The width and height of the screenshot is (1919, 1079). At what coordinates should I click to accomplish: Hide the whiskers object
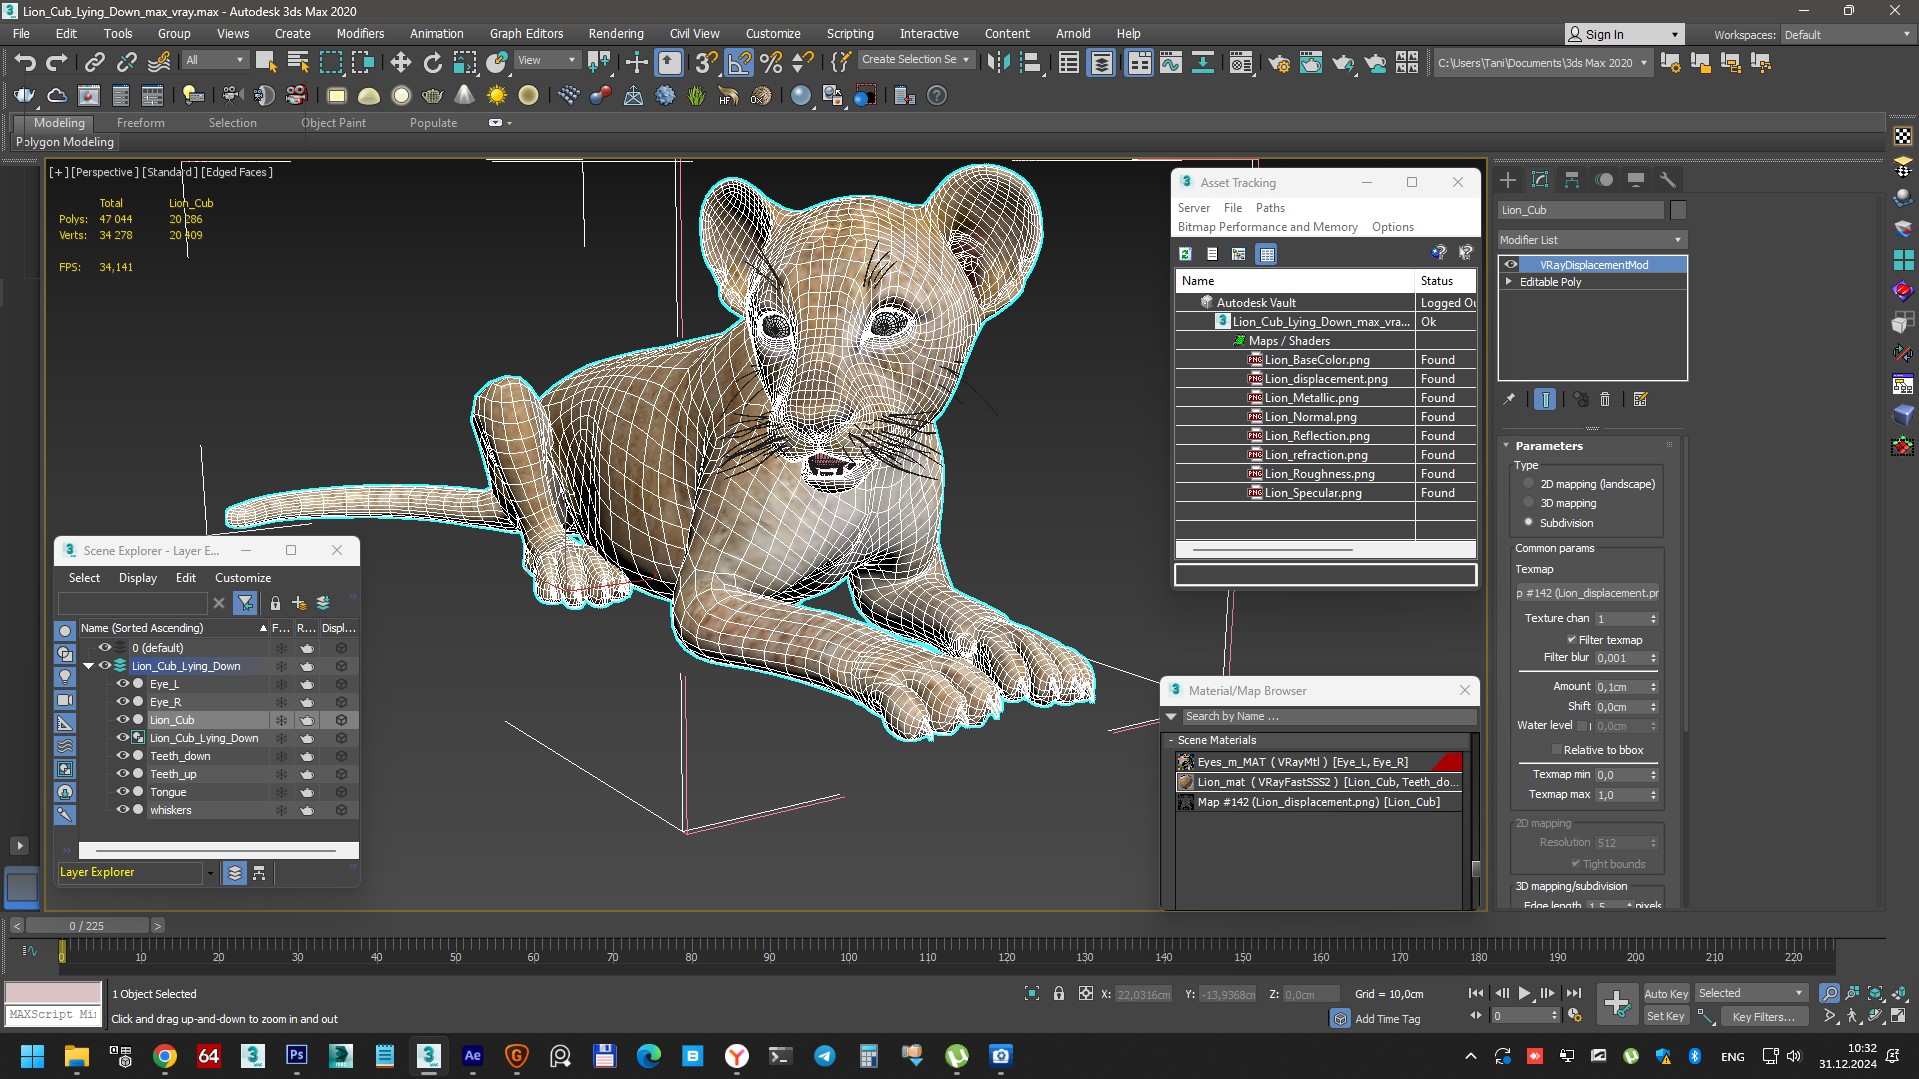[x=123, y=810]
